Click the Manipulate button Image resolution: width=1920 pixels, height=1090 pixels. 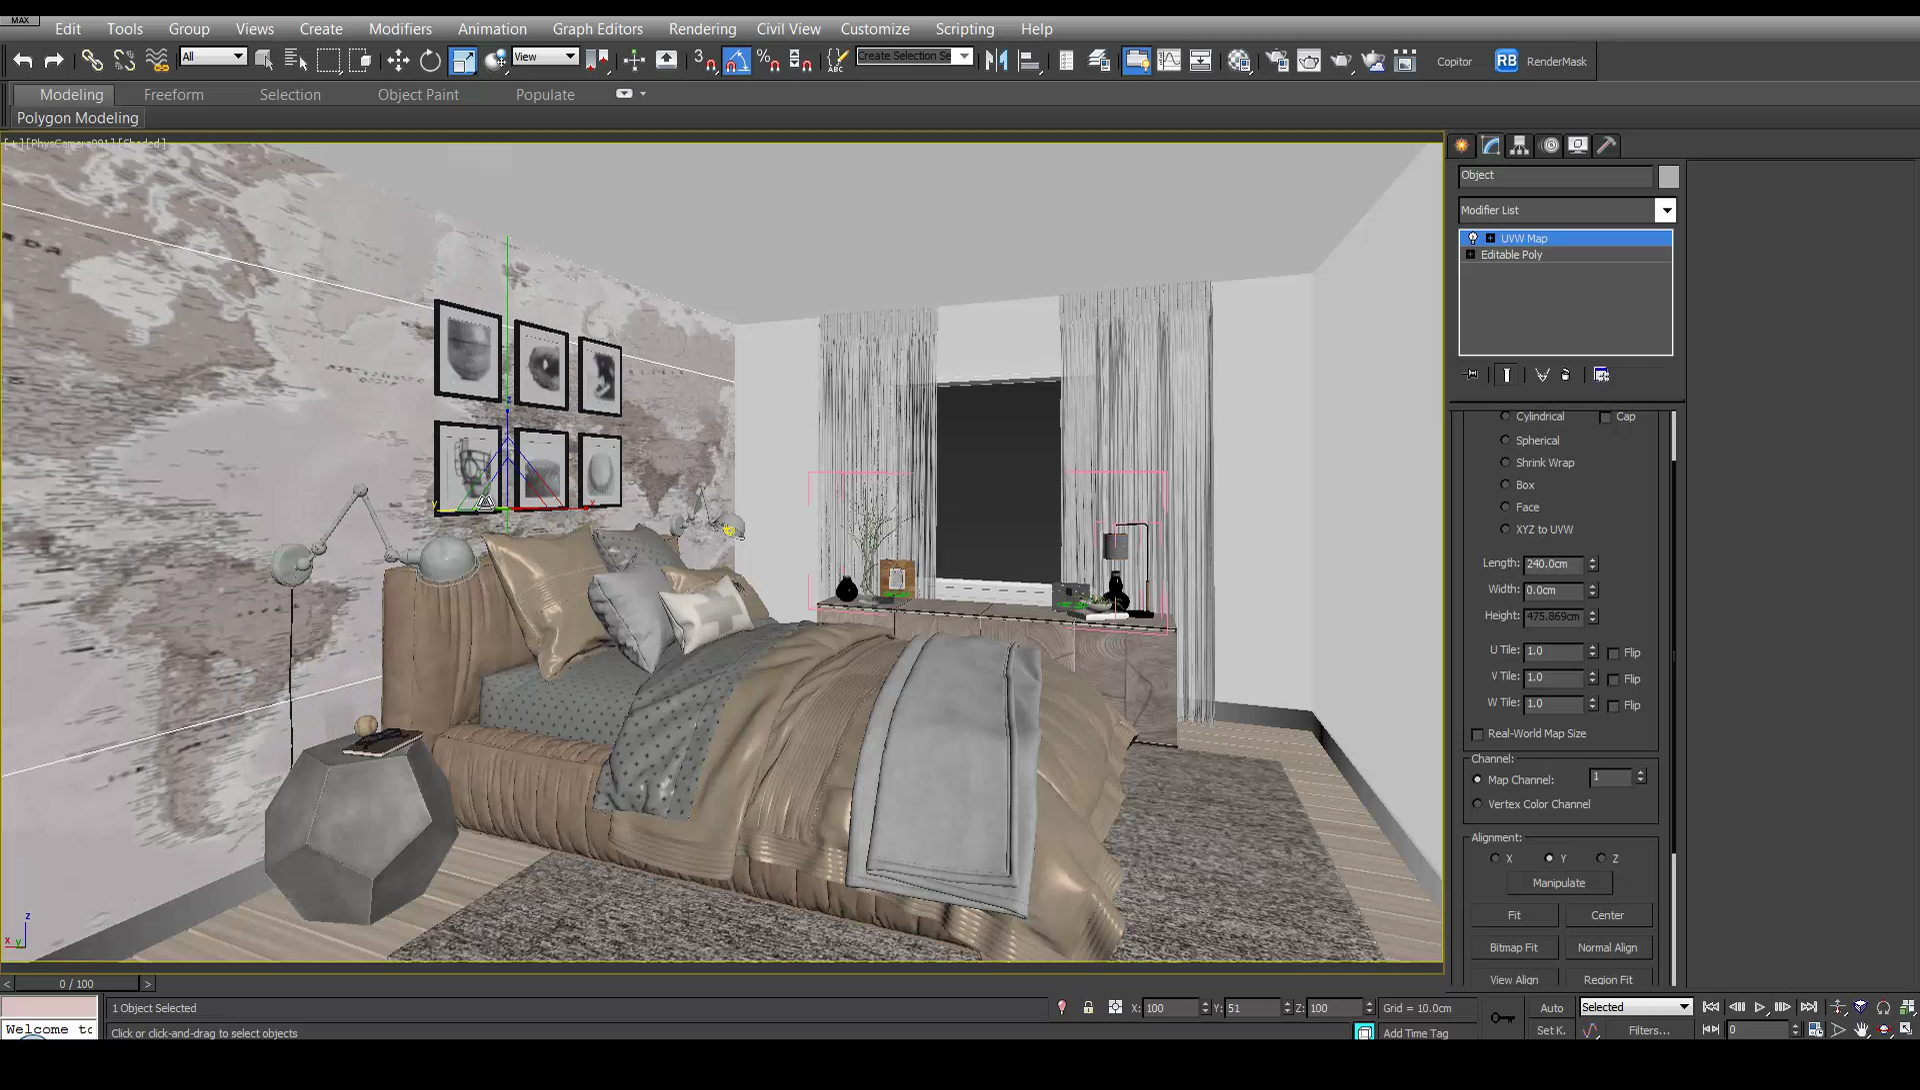(1559, 883)
